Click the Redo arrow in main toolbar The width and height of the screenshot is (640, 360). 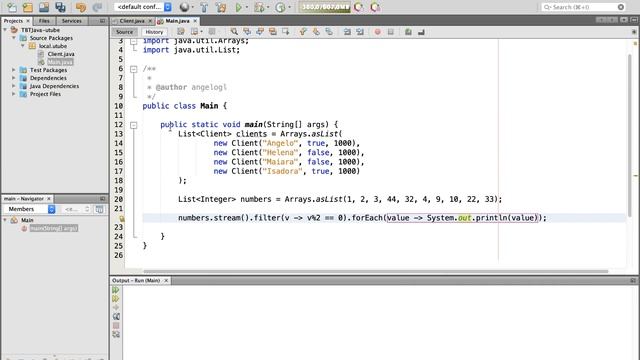[97, 7]
